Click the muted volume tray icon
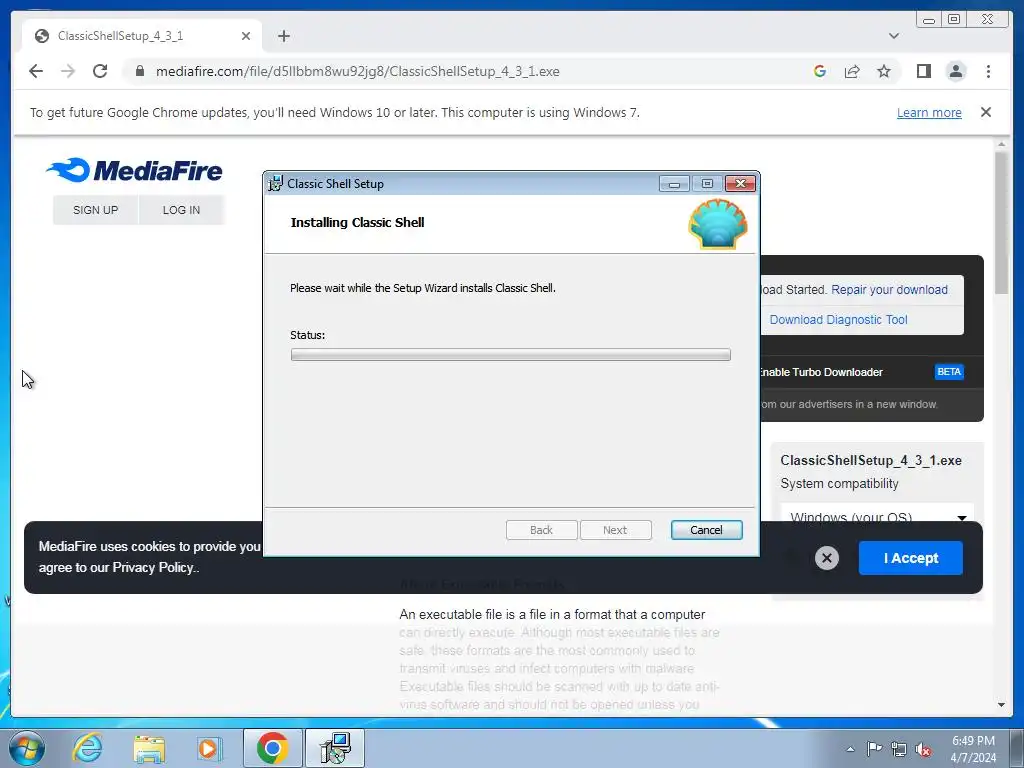The width and height of the screenshot is (1024, 768). pos(923,750)
